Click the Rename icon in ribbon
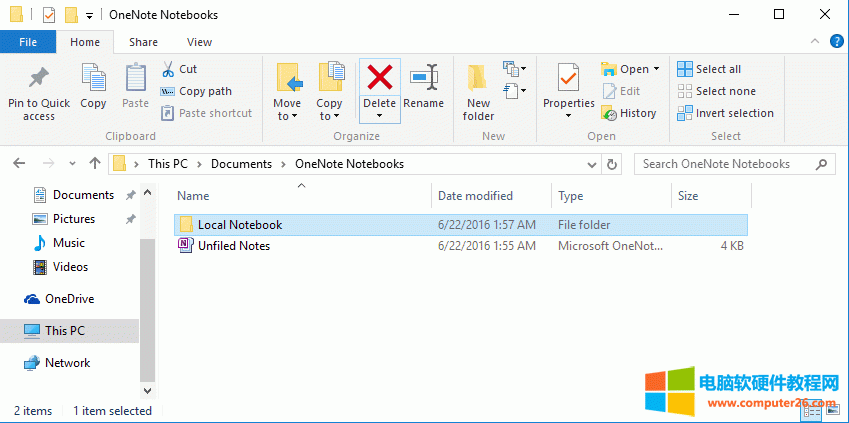The height and width of the screenshot is (423, 849). click(x=424, y=78)
